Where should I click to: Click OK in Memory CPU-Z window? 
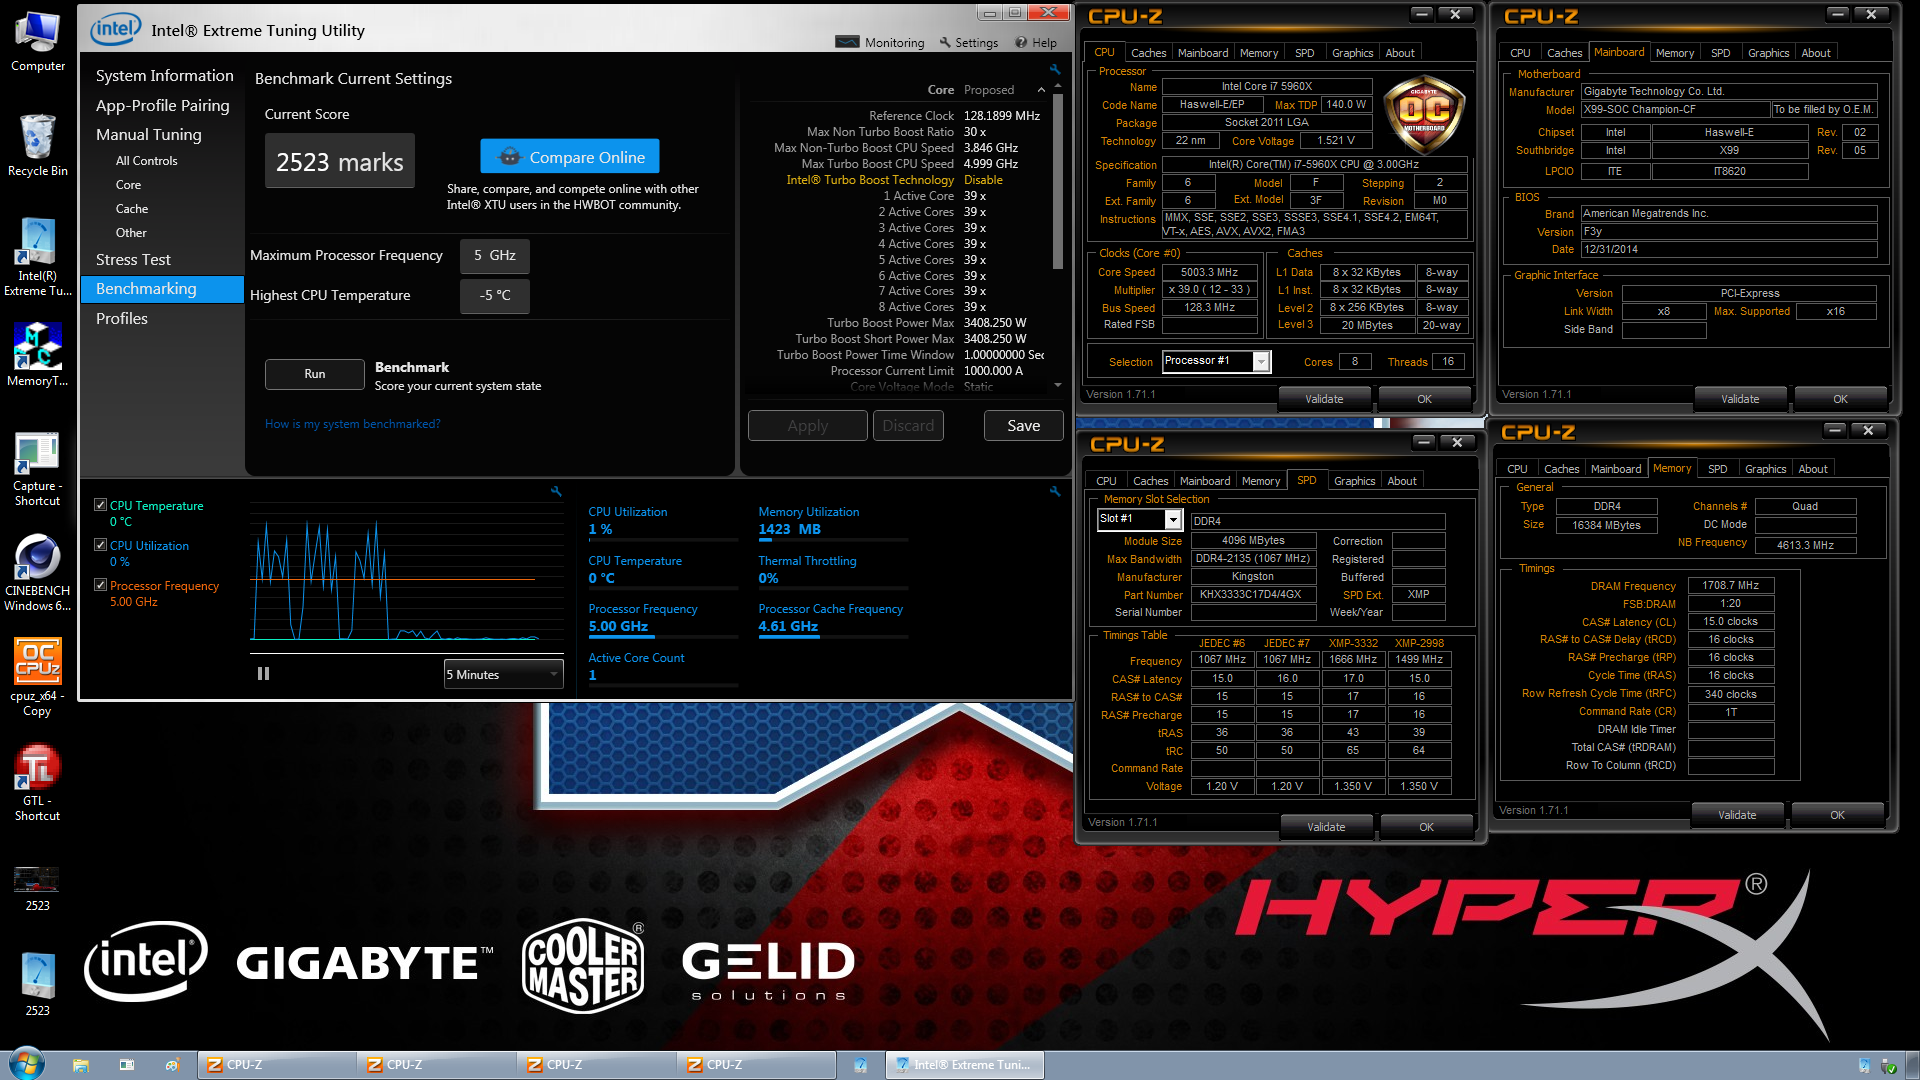(1837, 815)
